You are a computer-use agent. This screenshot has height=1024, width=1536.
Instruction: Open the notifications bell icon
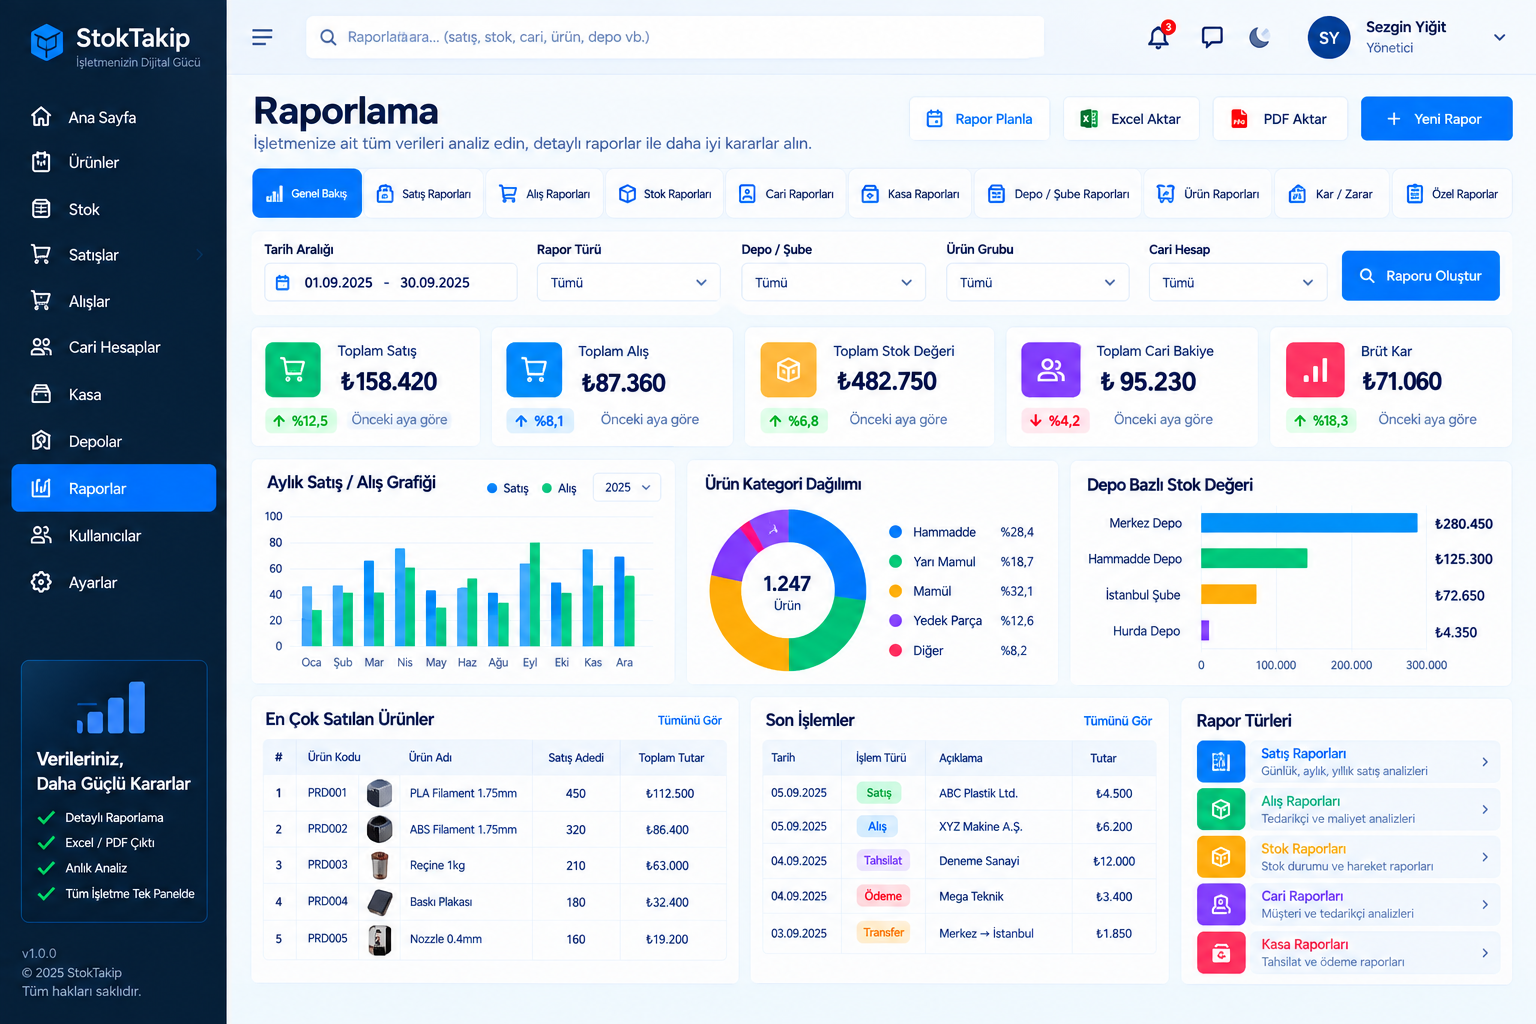click(1158, 37)
